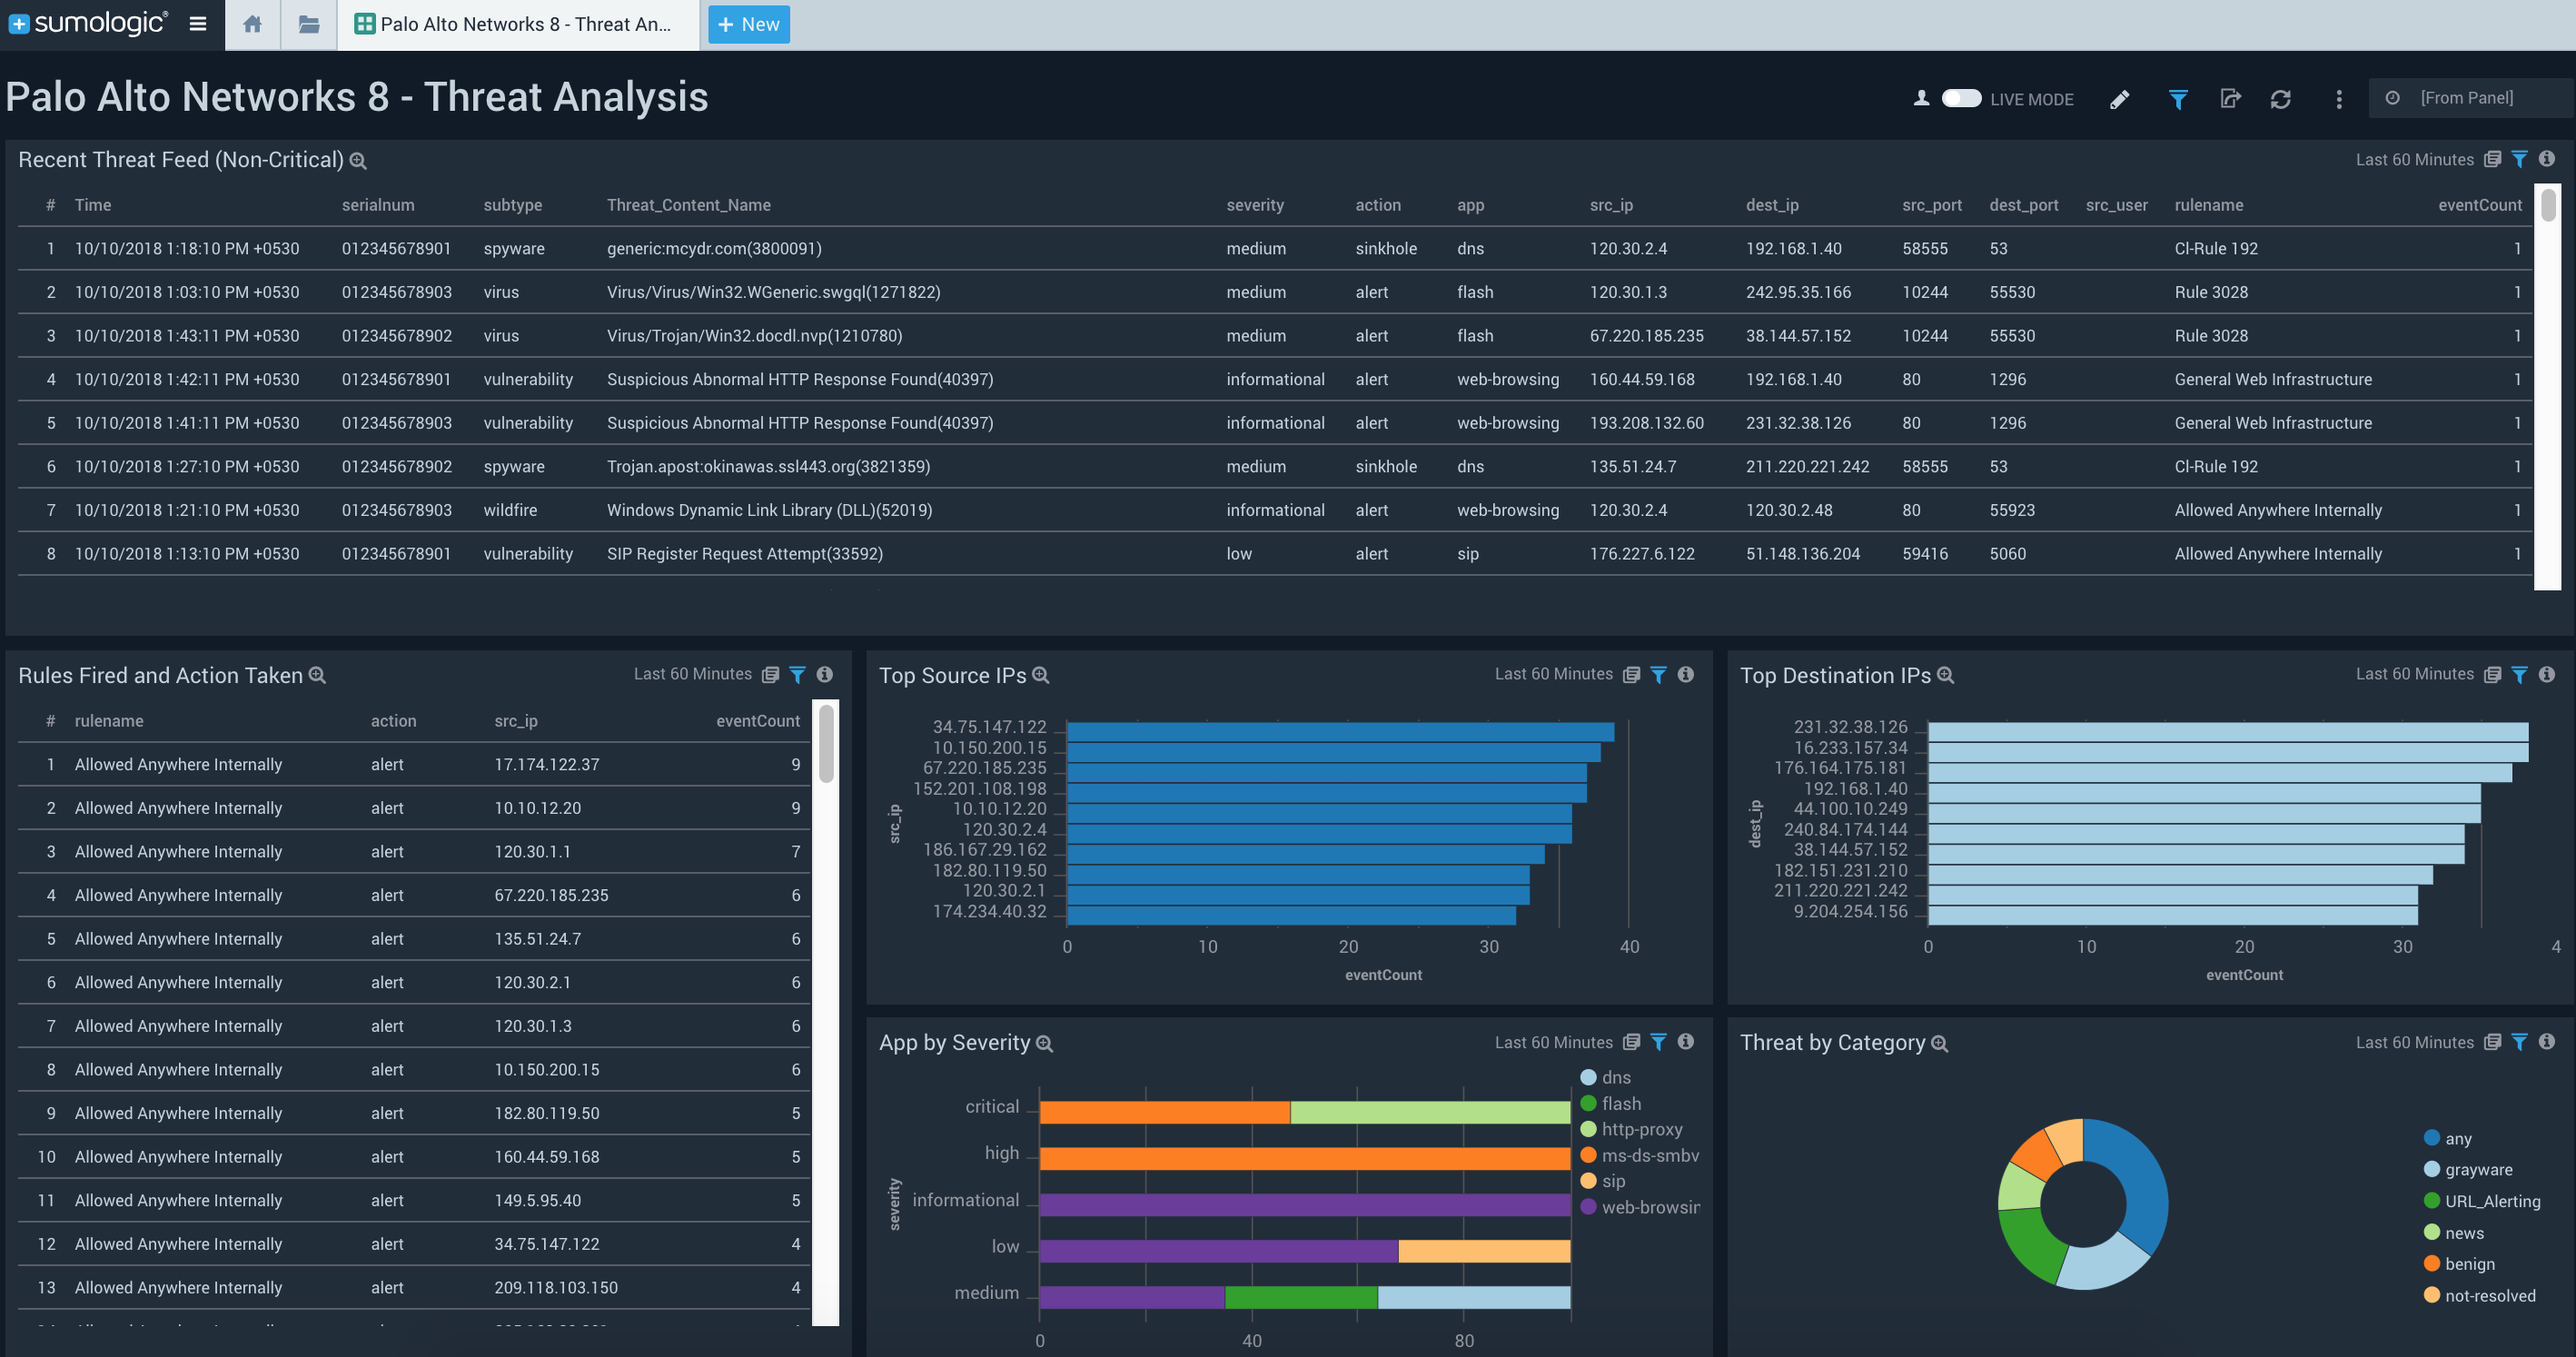Toggle not-resolved legend entry
The height and width of the screenshot is (1357, 2576).
coord(2480,1295)
